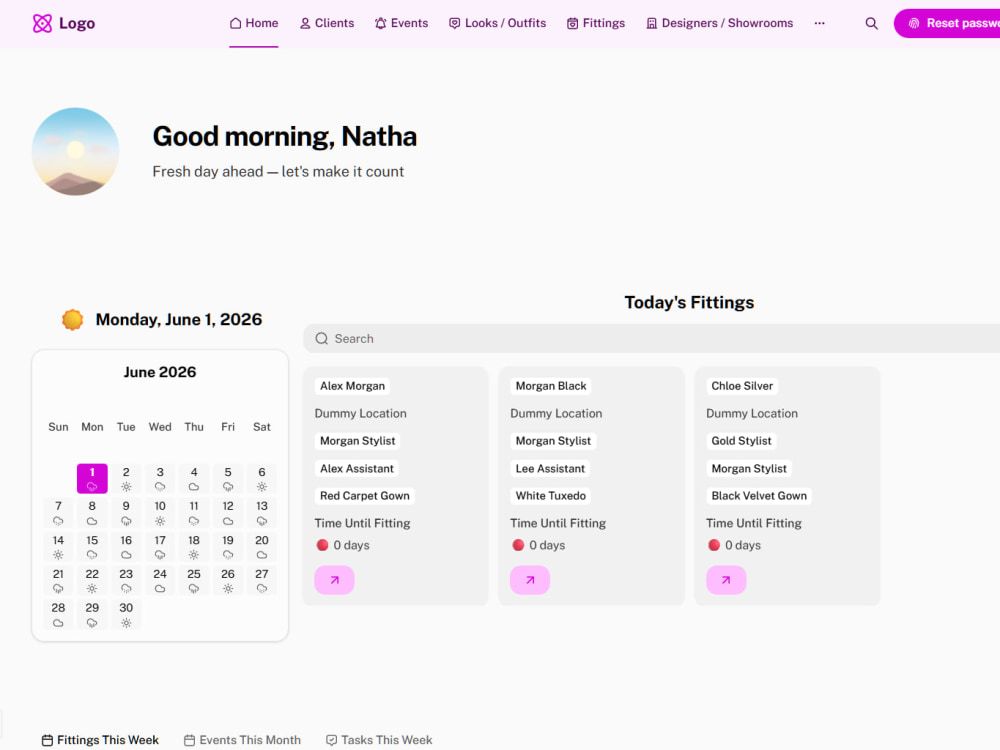Click the Reset password button
Screen dimensions: 1000x750
tap(947, 24)
